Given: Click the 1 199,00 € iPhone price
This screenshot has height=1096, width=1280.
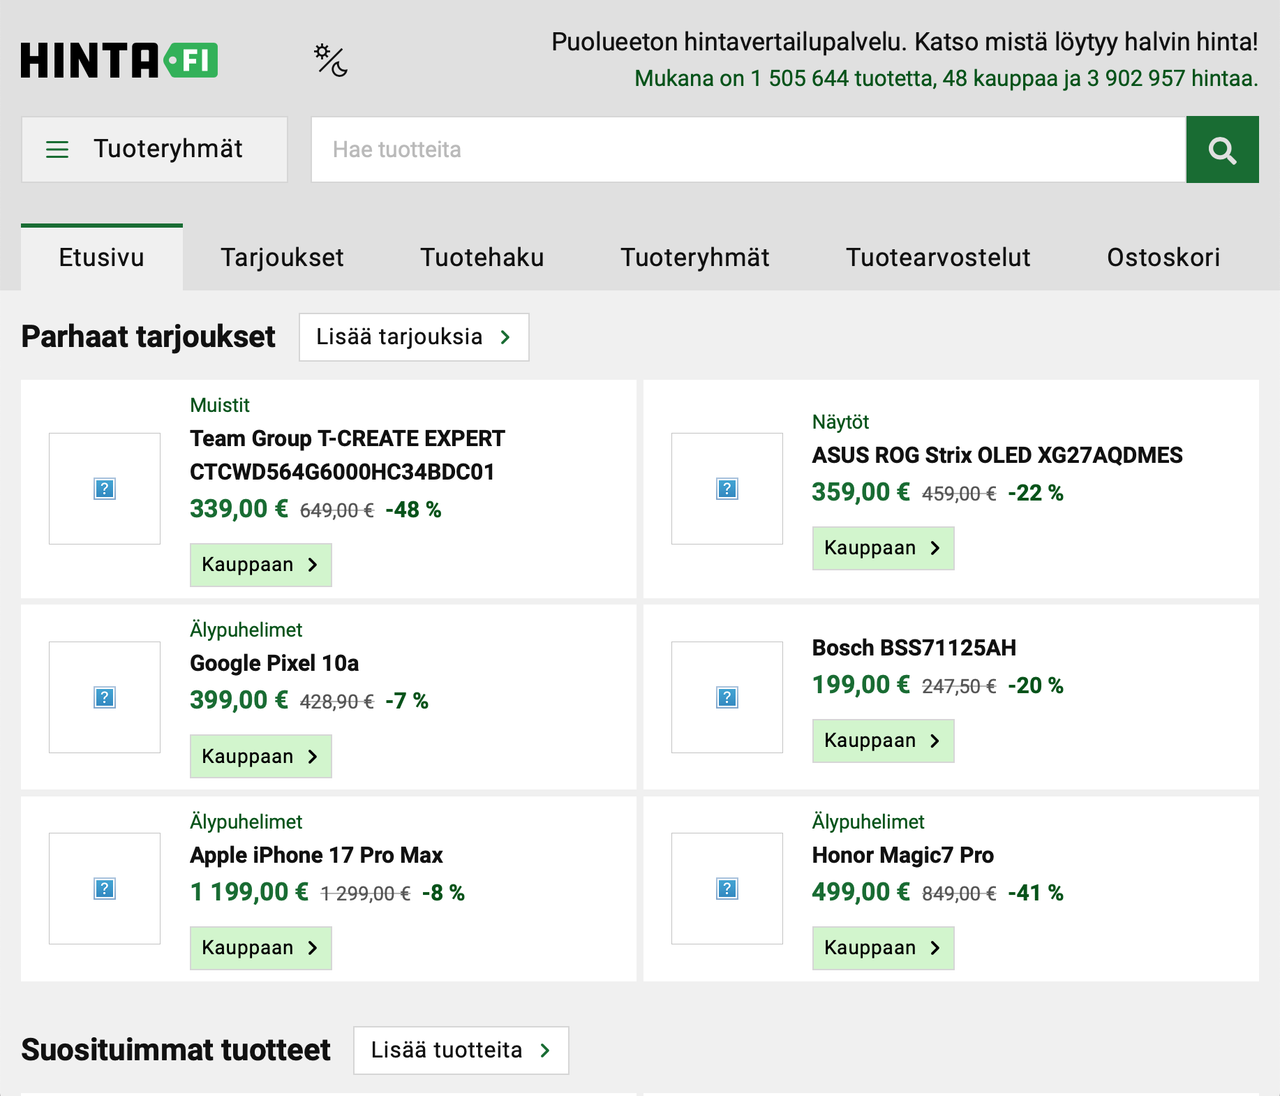Looking at the screenshot, I should pyautogui.click(x=249, y=892).
